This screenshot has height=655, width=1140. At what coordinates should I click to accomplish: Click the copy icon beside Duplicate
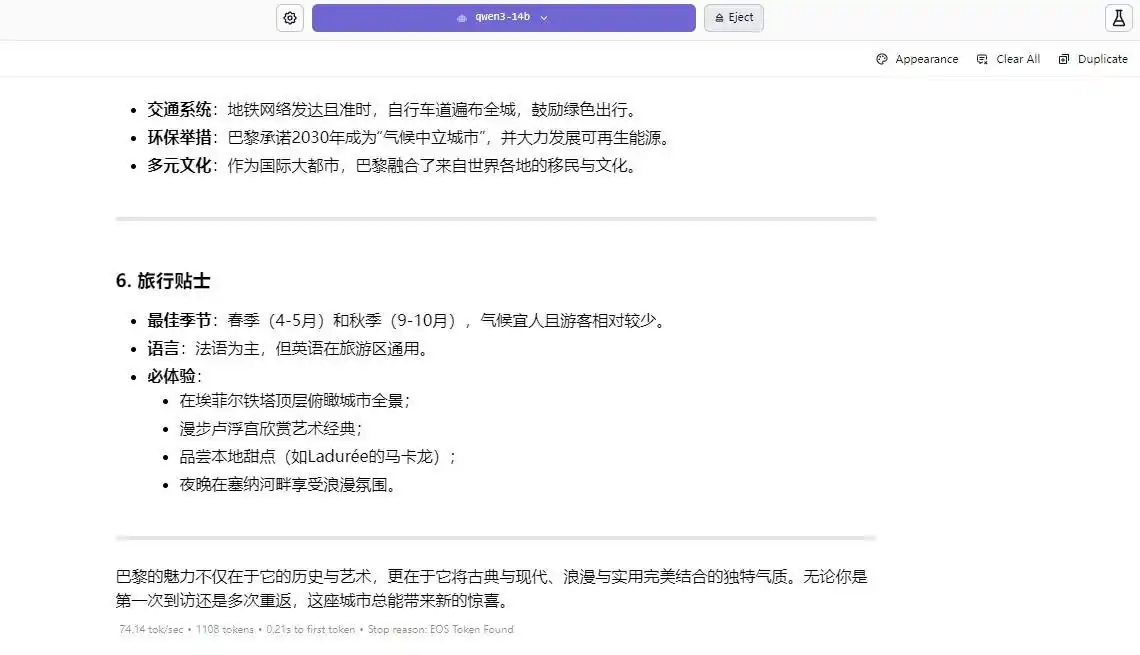[x=1065, y=59]
